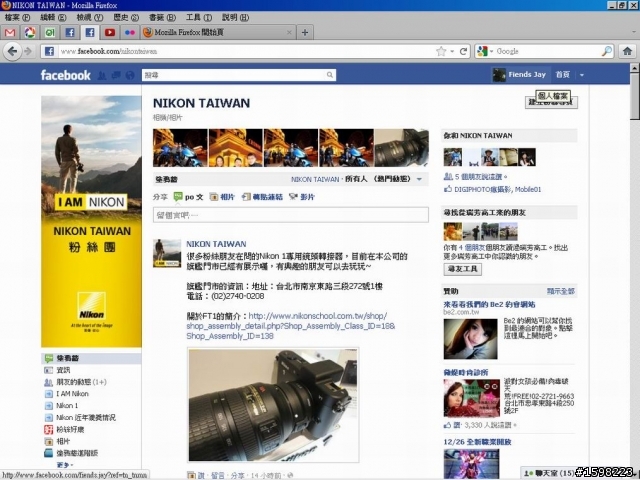Open Facebook messages icon

[116, 75]
